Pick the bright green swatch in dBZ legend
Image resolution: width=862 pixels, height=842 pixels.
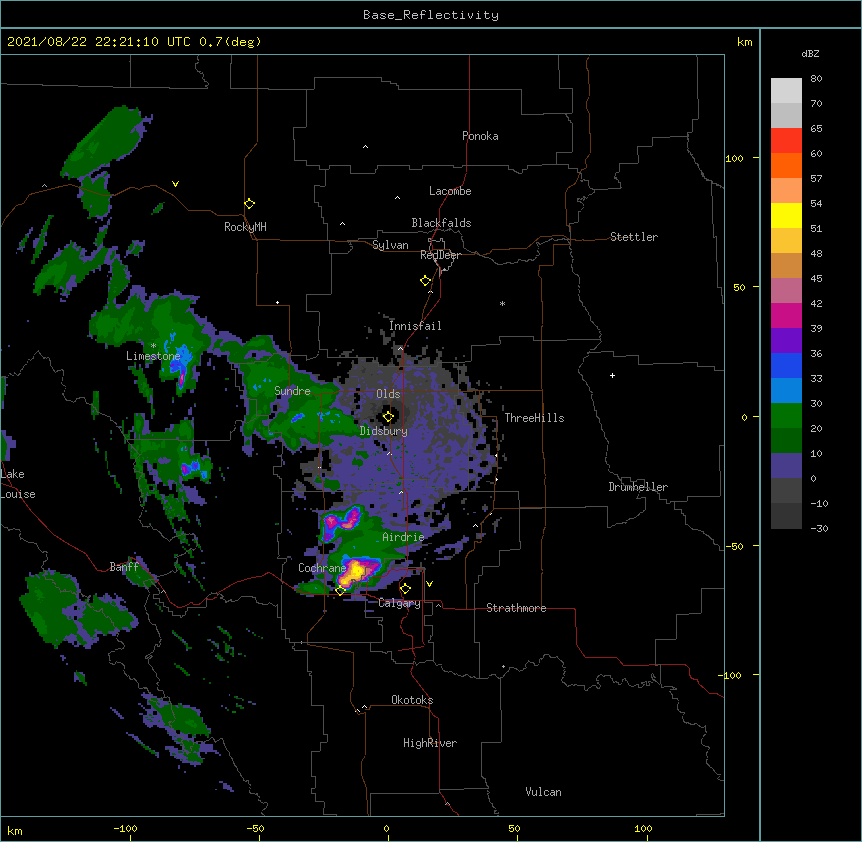(786, 416)
